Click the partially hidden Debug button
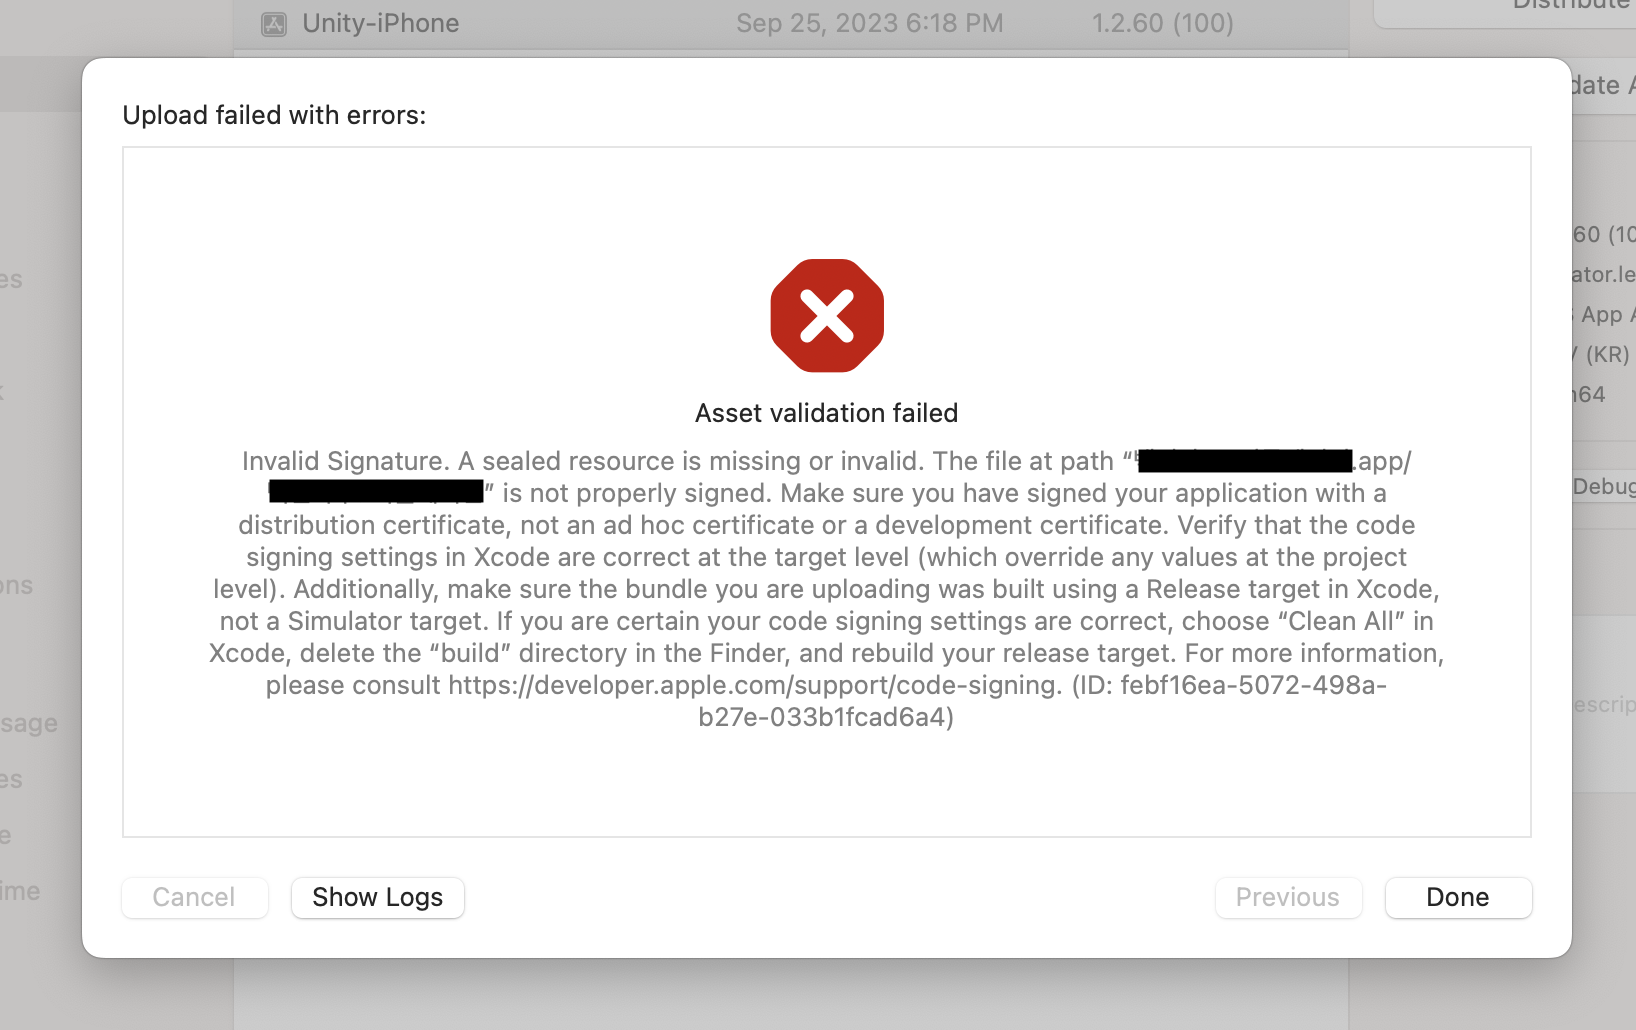Screen dimensions: 1636x1030 tap(1603, 486)
